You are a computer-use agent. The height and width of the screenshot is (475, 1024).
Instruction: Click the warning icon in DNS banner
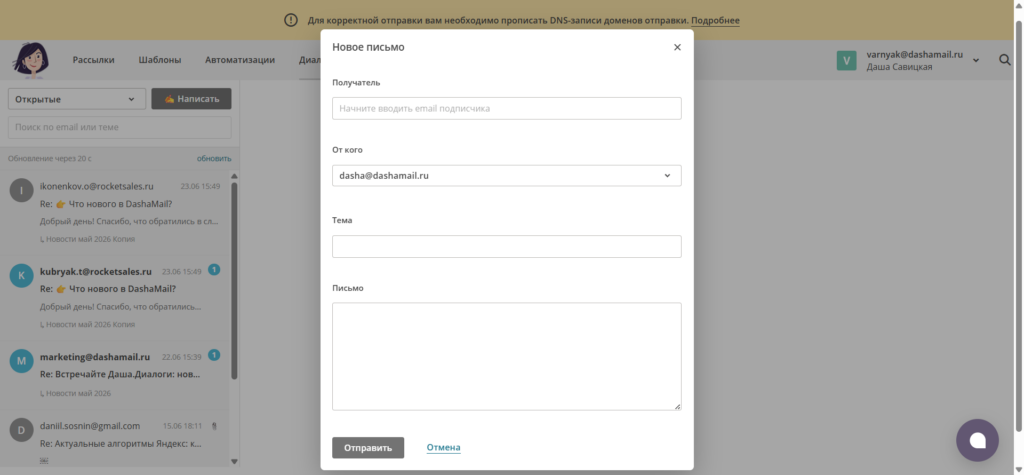291,20
